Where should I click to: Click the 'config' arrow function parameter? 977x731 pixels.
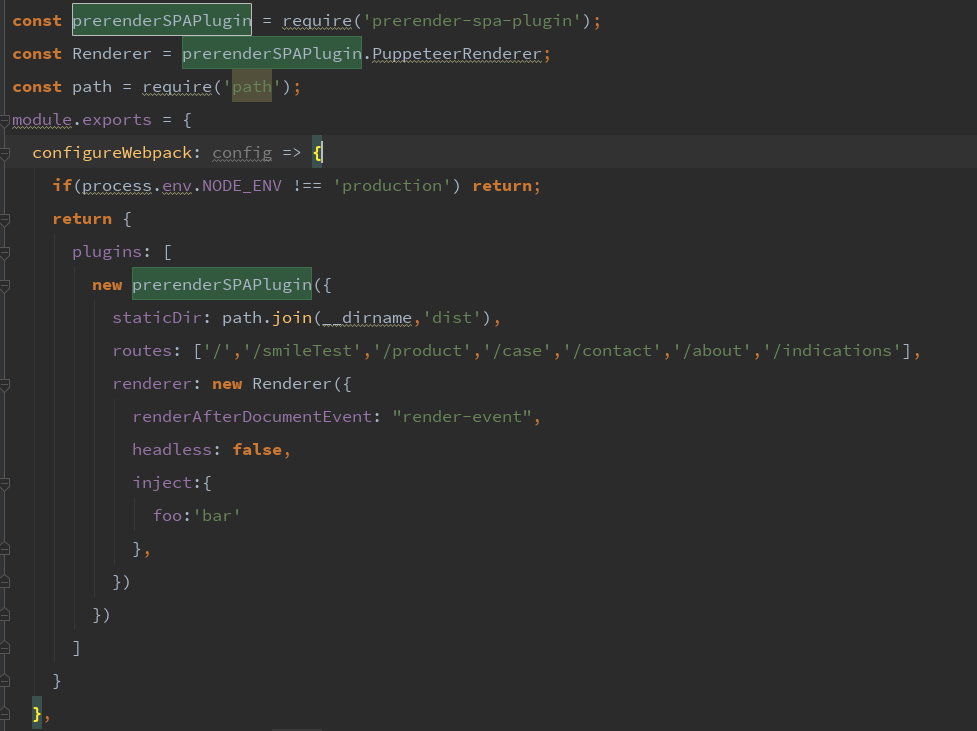coord(242,153)
